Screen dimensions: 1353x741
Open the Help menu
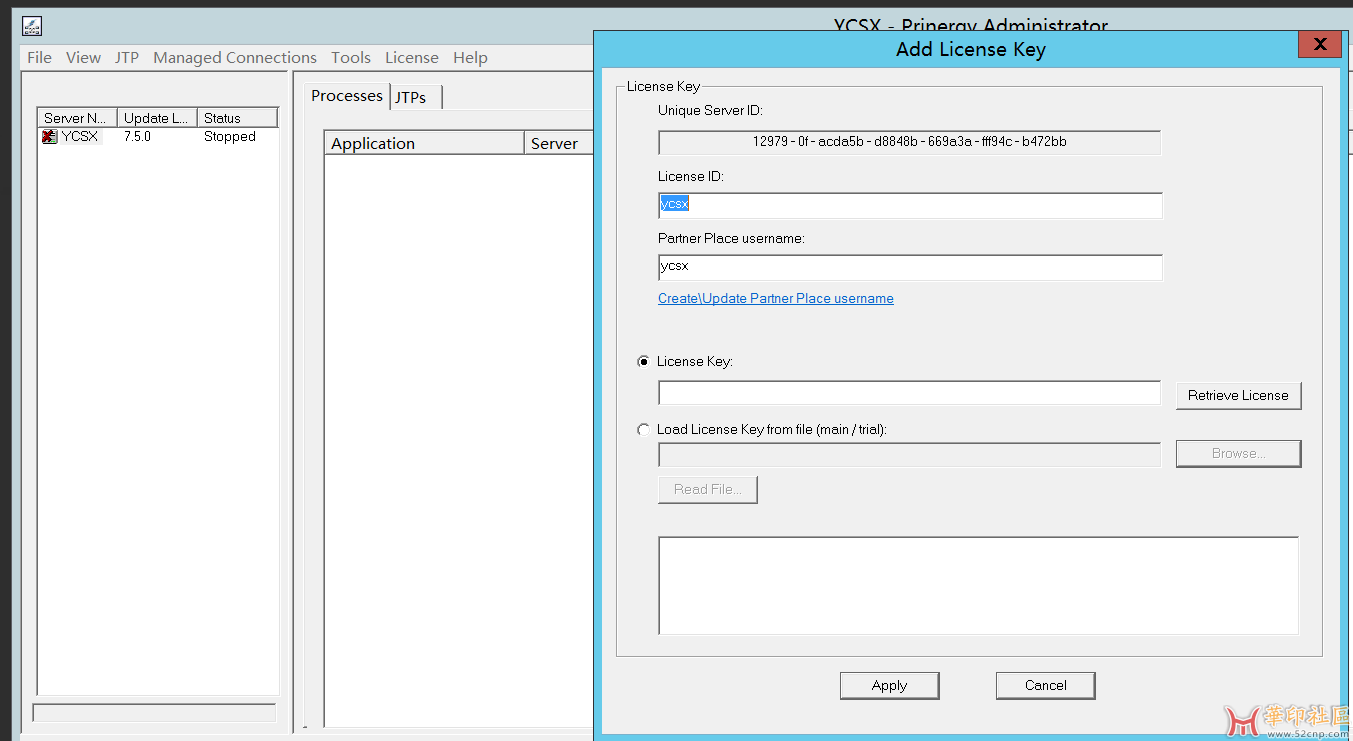(470, 58)
